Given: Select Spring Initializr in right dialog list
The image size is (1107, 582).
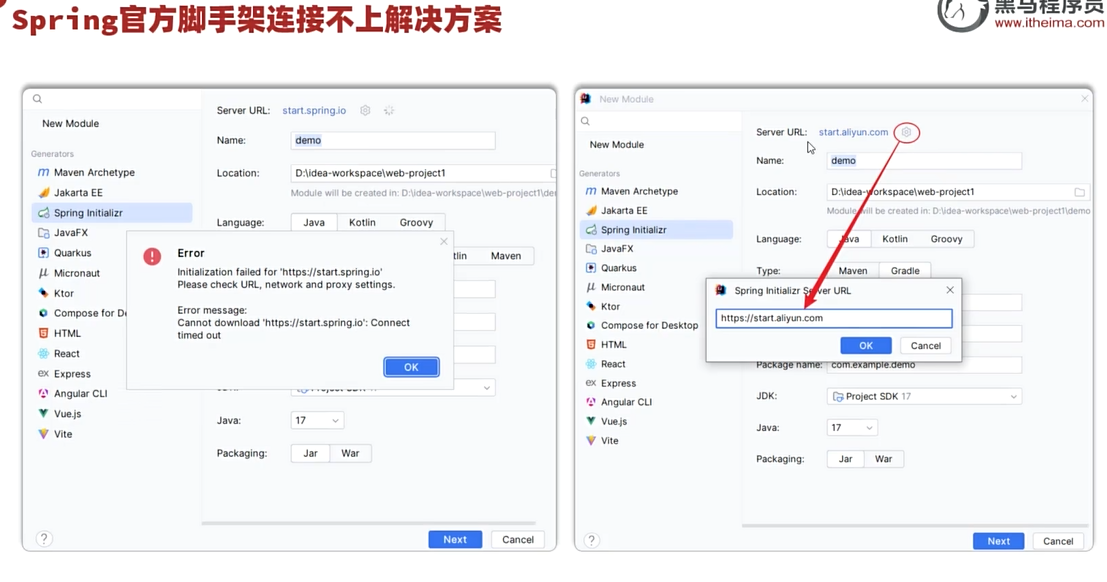Looking at the screenshot, I should pyautogui.click(x=657, y=230).
